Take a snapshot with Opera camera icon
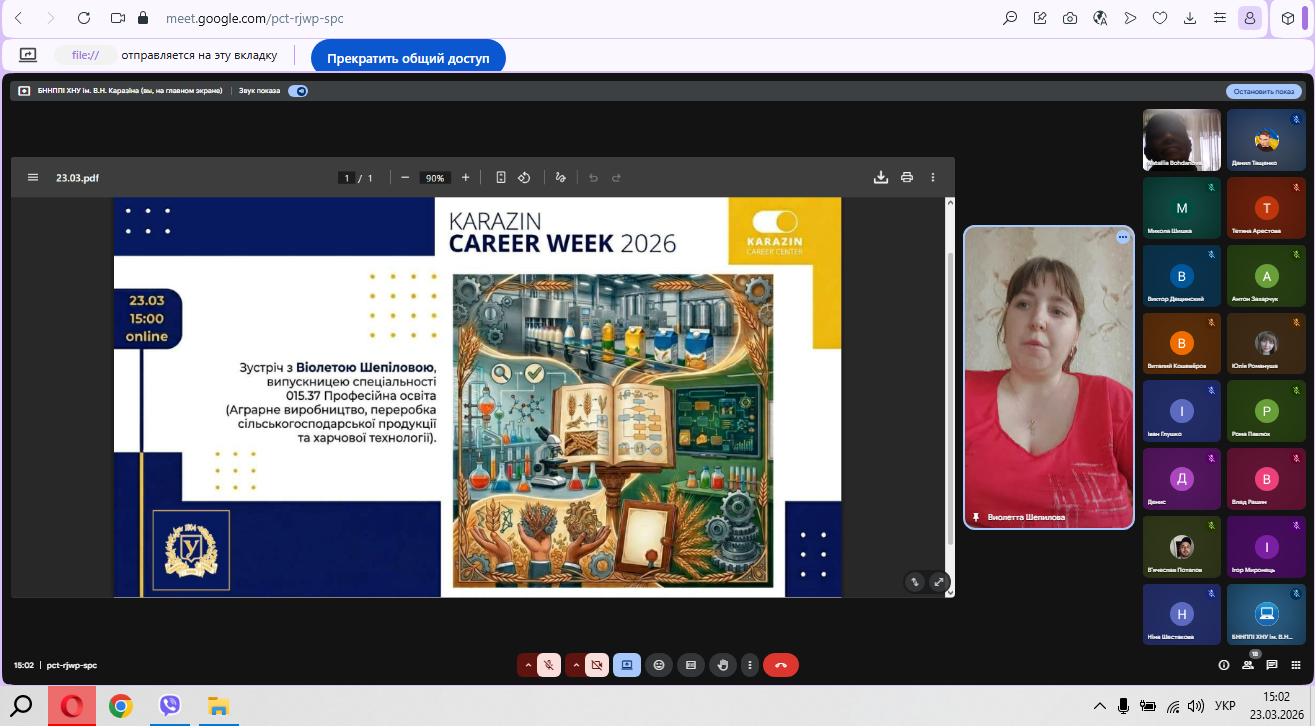Screen dimensions: 1315x726 pos(1070,18)
